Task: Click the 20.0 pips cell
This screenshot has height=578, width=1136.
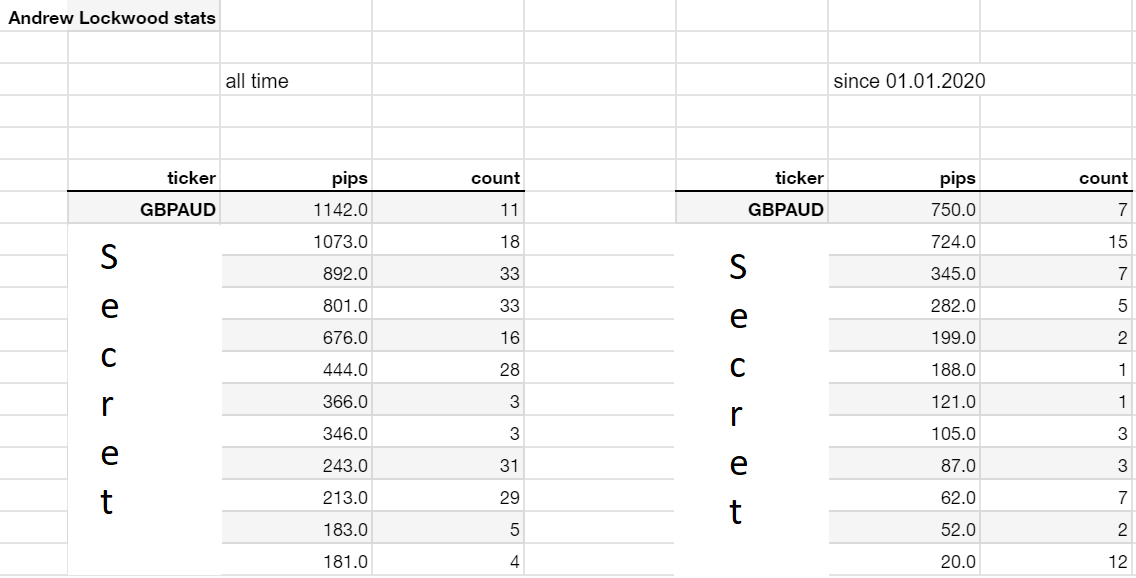Action: [x=904, y=561]
